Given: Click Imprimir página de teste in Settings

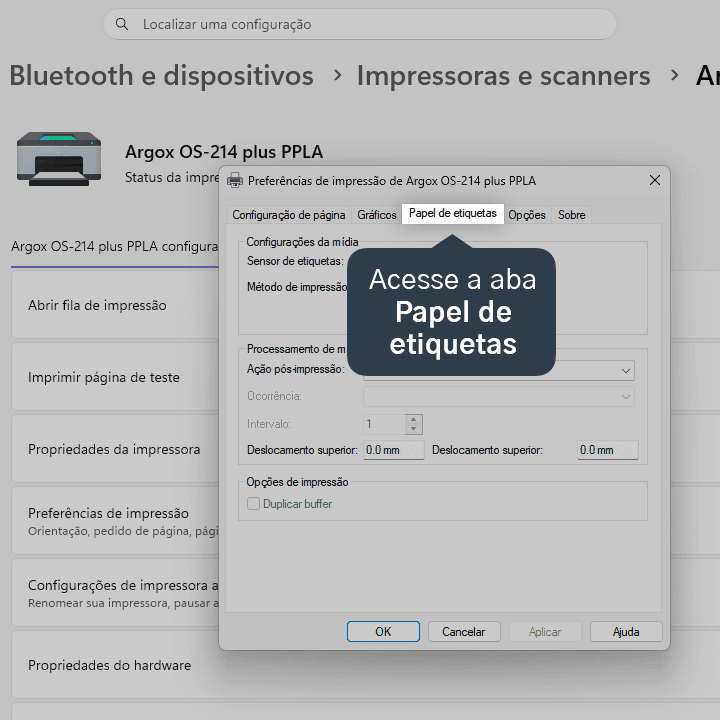Looking at the screenshot, I should pyautogui.click(x=115, y=377).
